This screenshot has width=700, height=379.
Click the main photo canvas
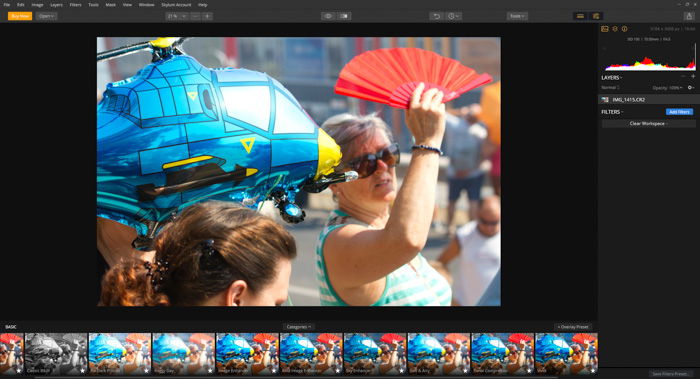tap(299, 171)
